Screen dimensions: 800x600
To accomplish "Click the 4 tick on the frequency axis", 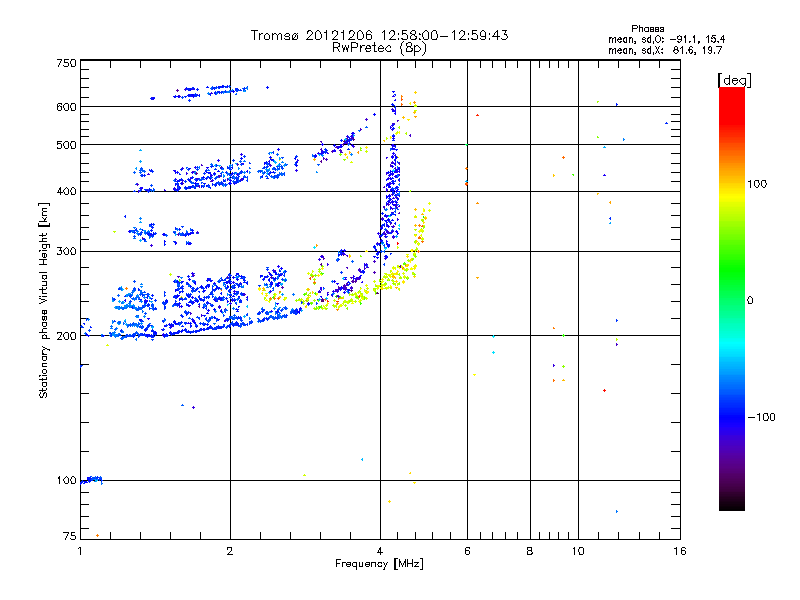I will coord(380,551).
